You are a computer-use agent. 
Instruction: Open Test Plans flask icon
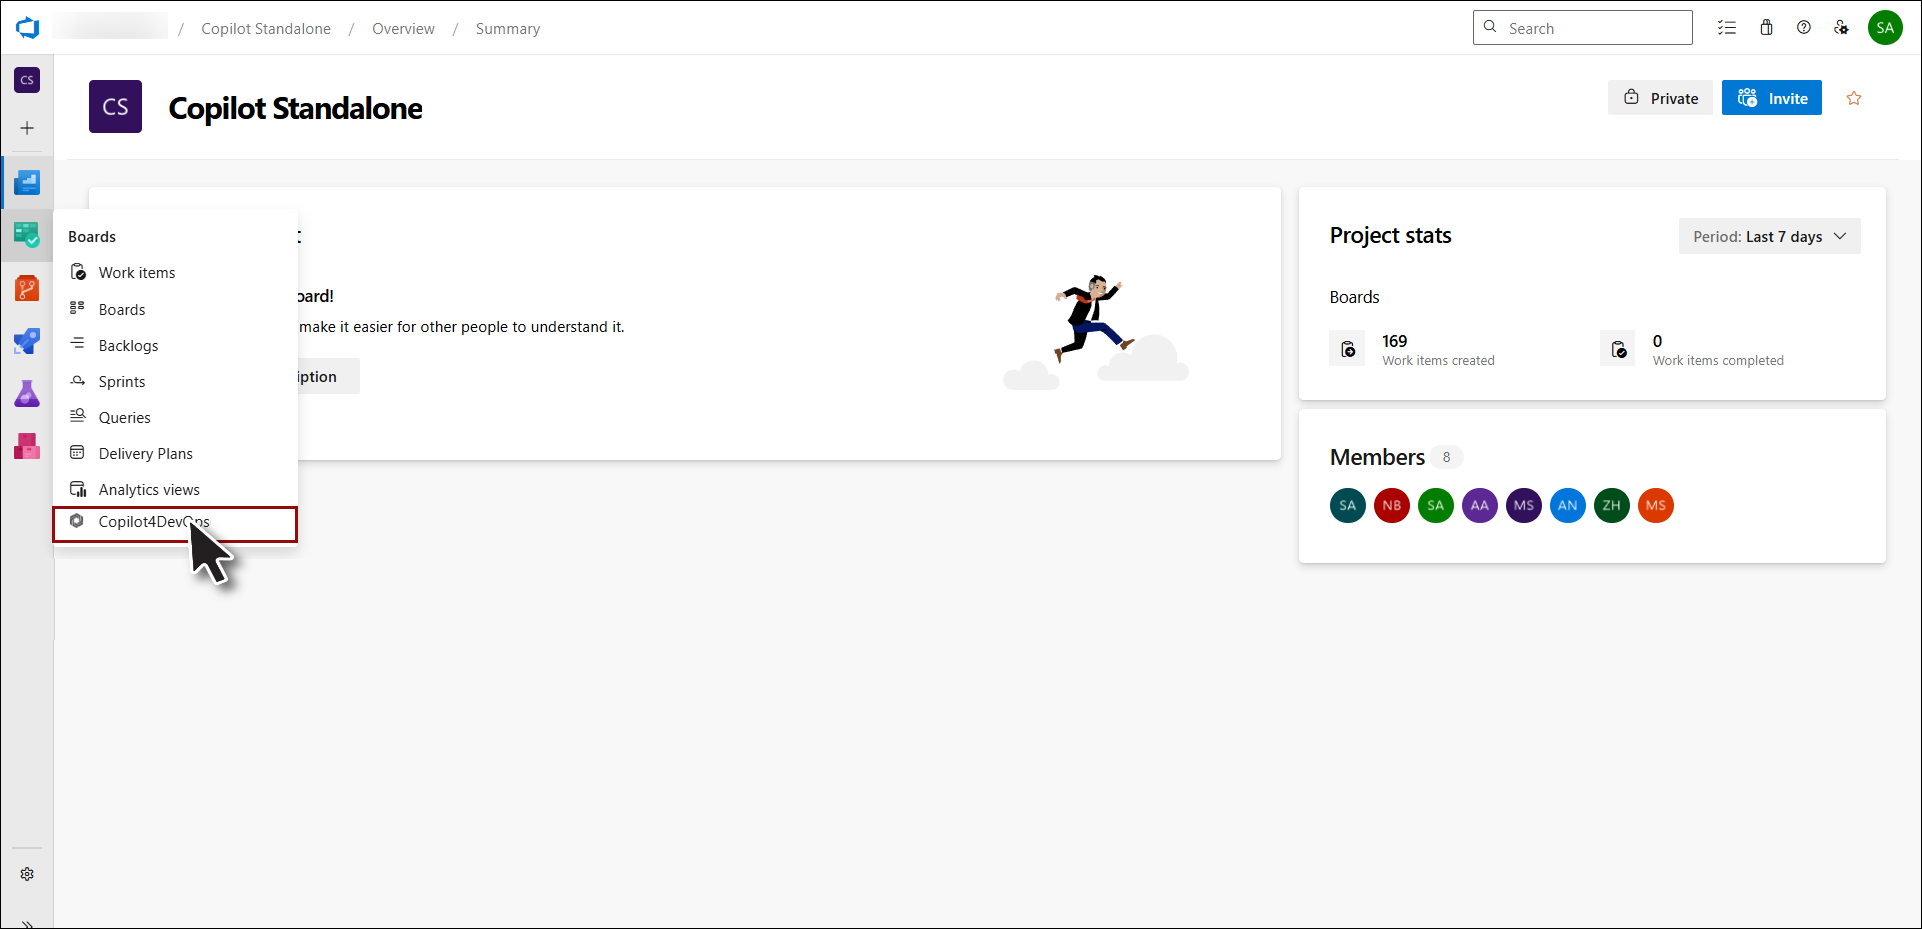(x=27, y=393)
